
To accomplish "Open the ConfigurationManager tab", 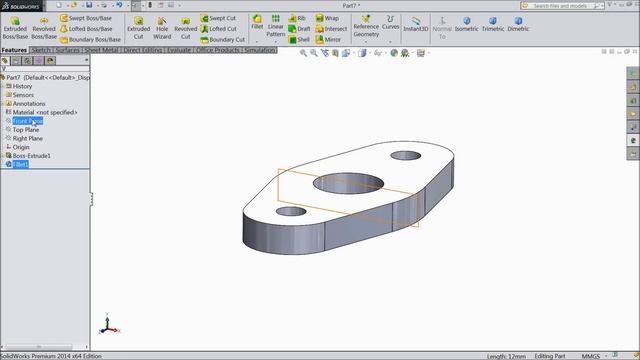I will pyautogui.click(x=27, y=60).
